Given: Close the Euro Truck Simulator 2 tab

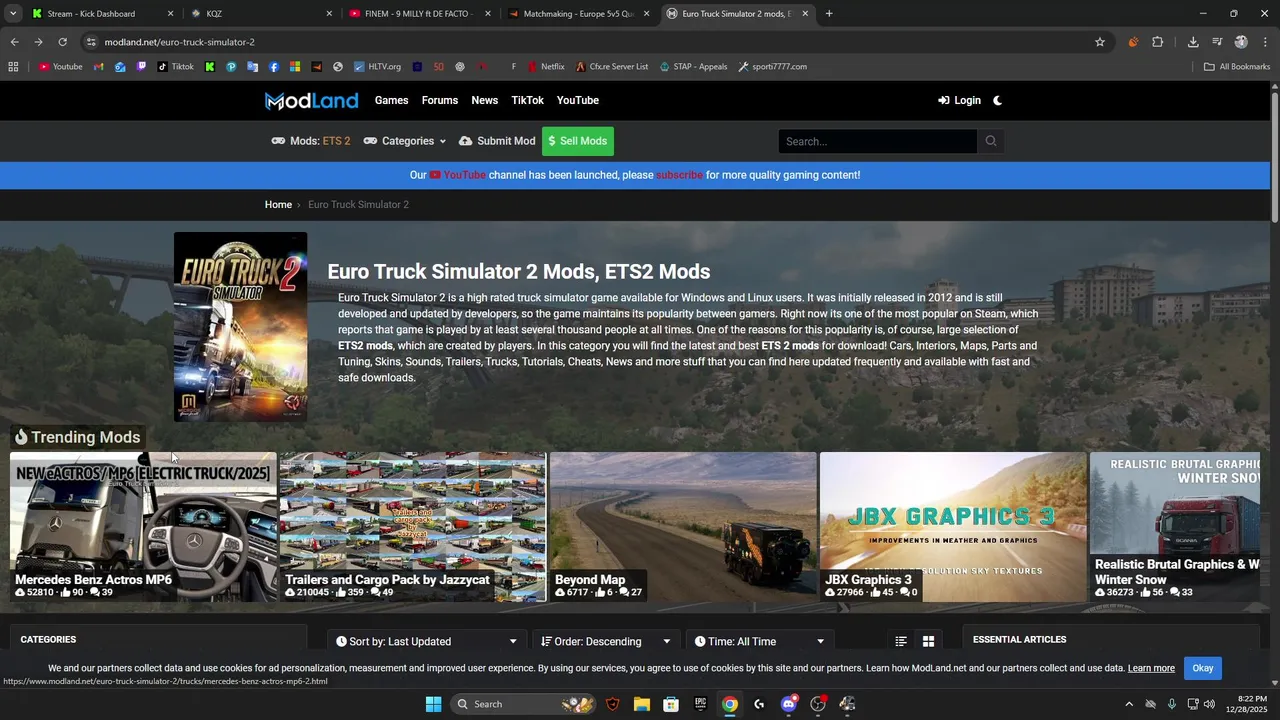Looking at the screenshot, I should 805,14.
